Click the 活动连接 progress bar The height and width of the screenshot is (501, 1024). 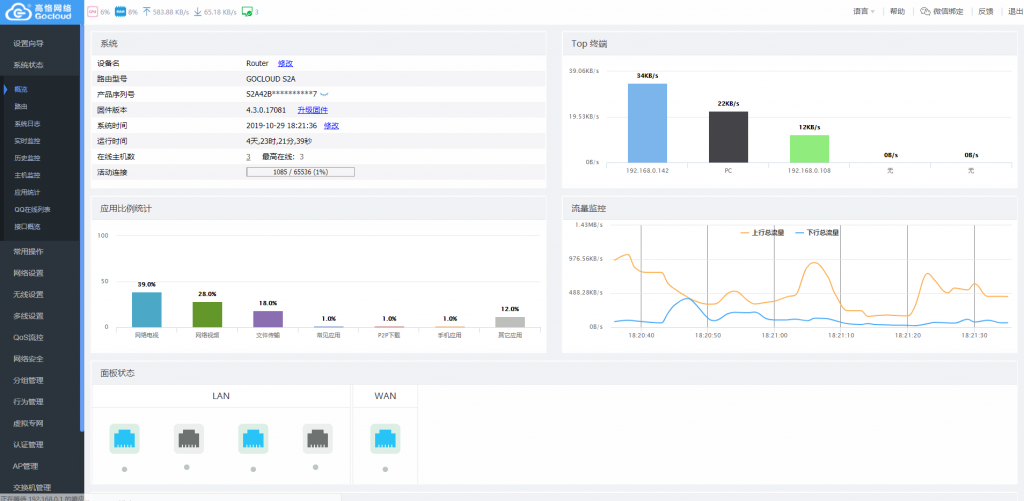[x=300, y=172]
